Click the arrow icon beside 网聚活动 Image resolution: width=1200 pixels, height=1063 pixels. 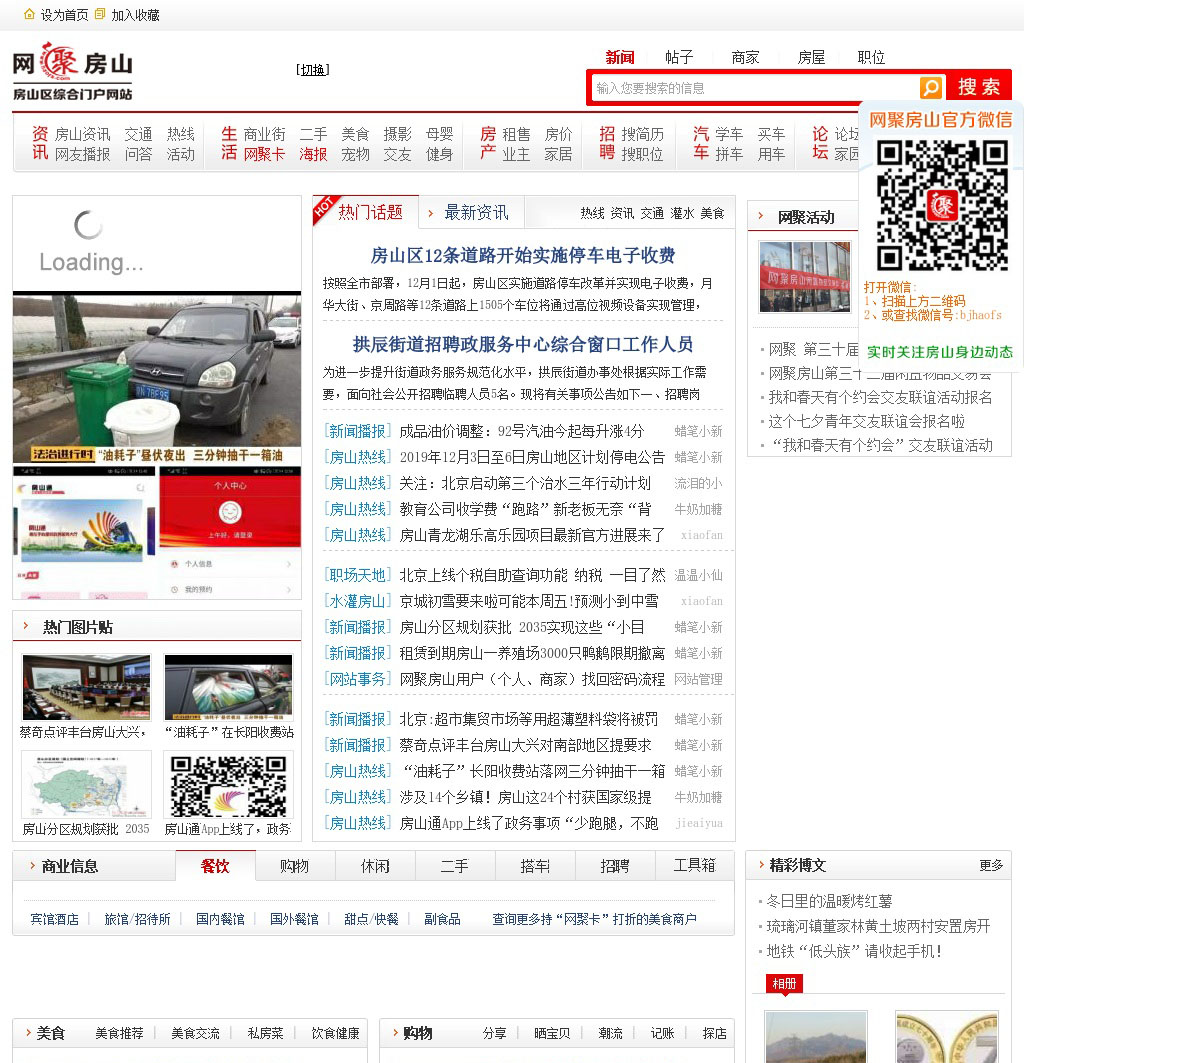(x=761, y=216)
